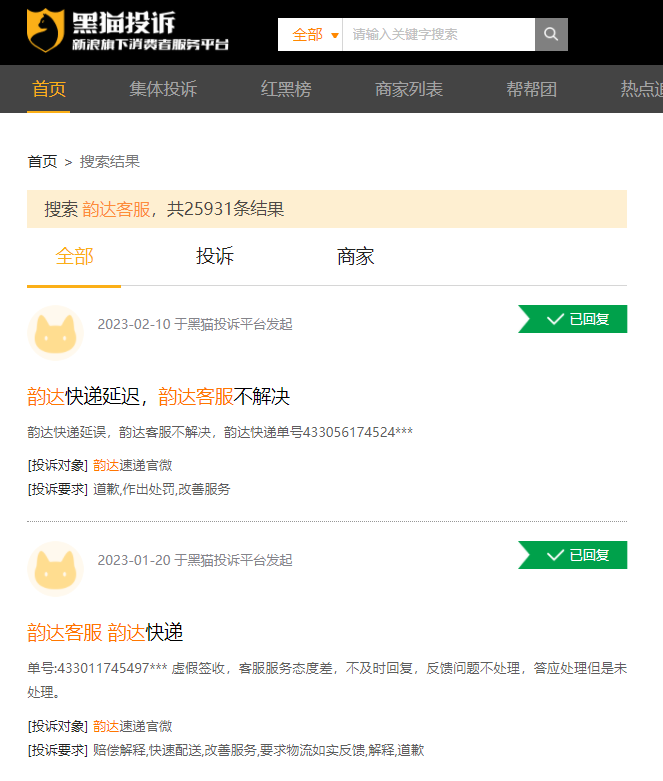Expand the 全部 search category dropdown
Viewport: 663px width, 781px height.
(313, 35)
